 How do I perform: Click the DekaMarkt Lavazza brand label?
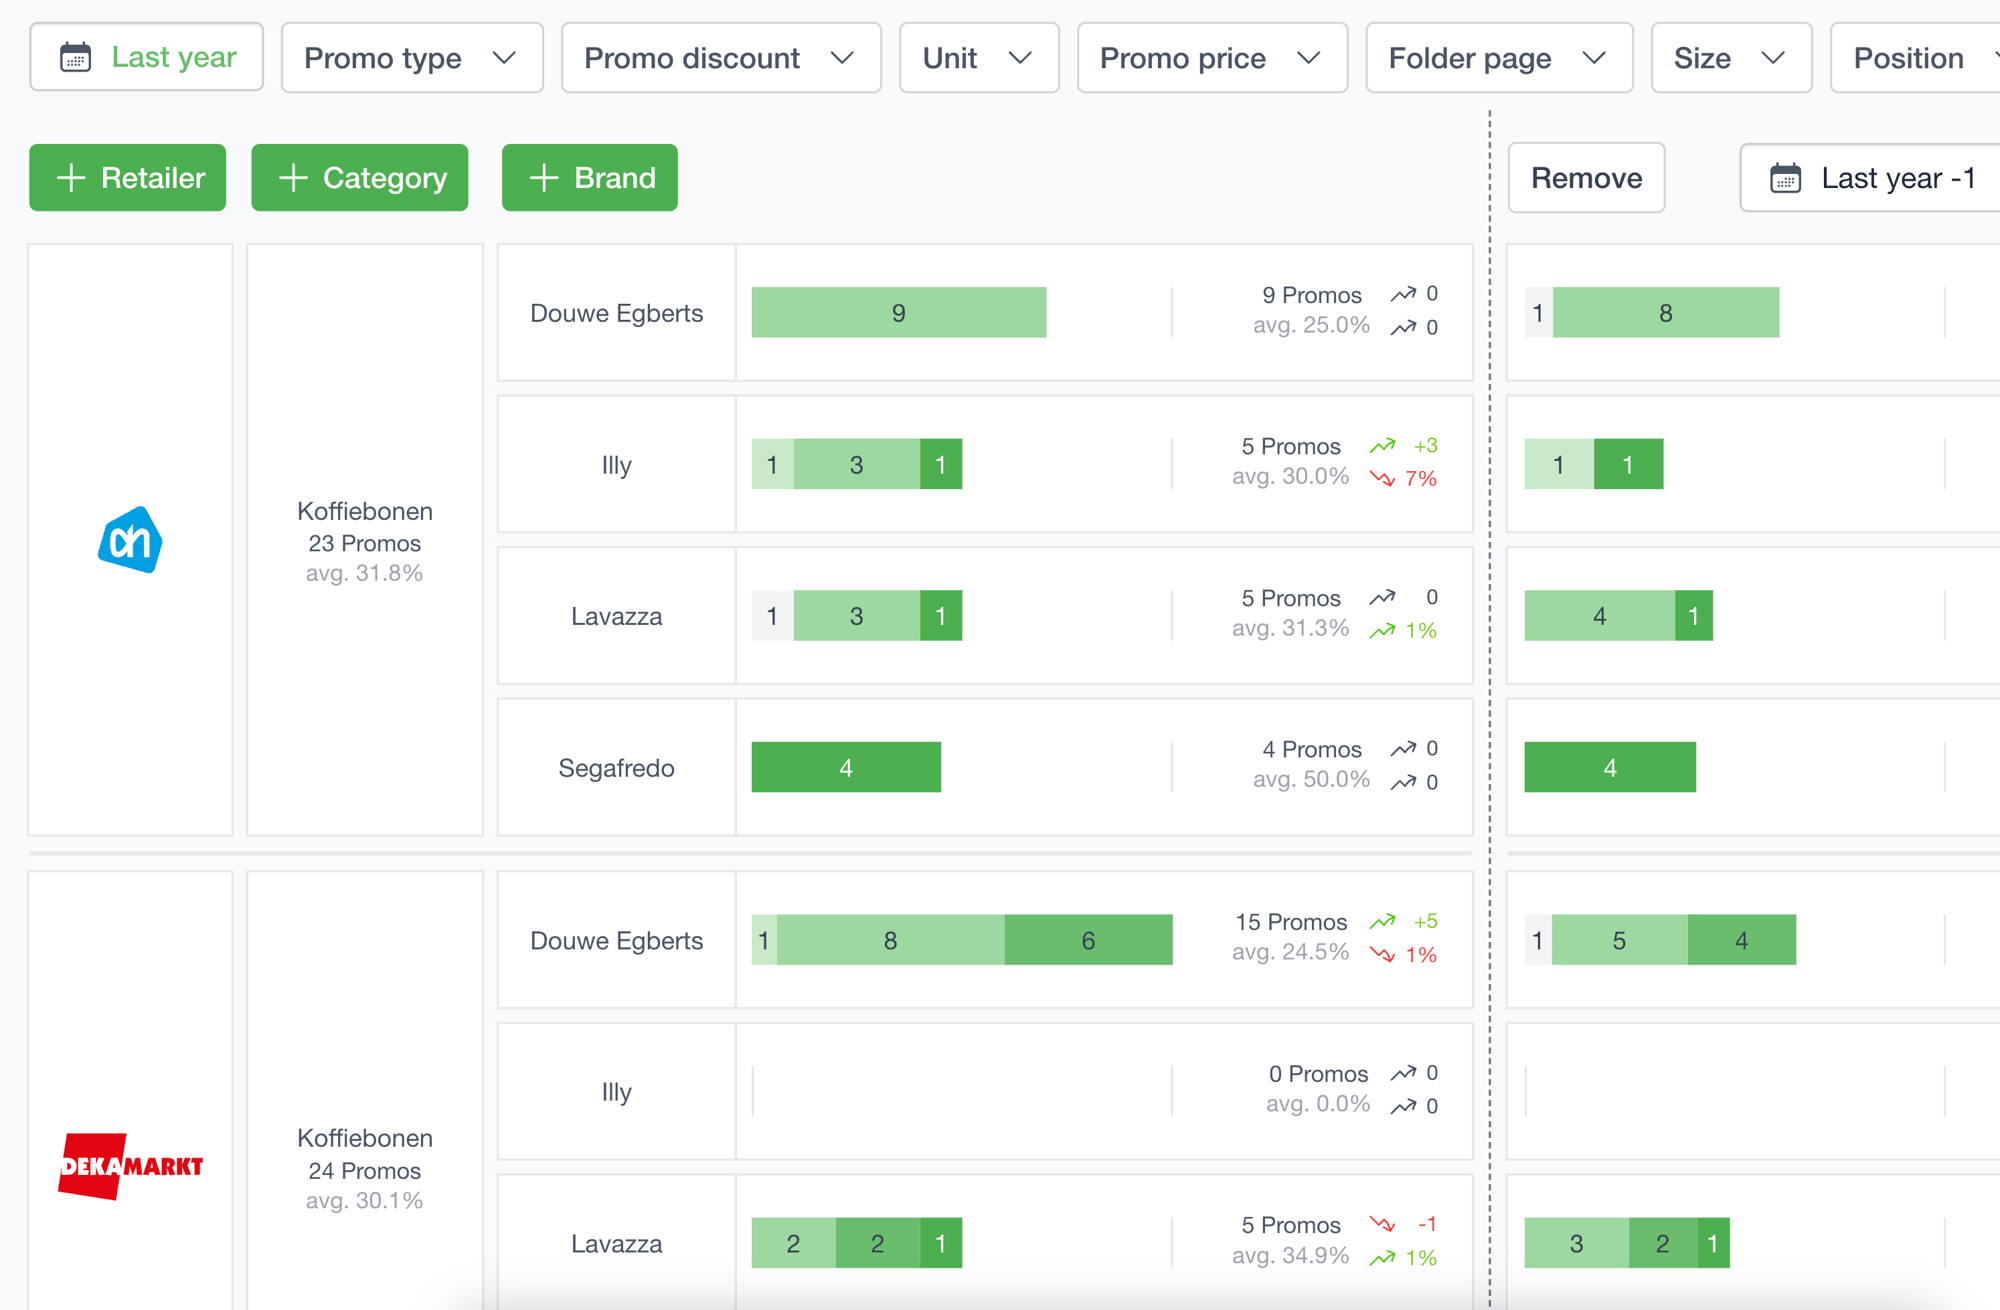click(617, 1244)
